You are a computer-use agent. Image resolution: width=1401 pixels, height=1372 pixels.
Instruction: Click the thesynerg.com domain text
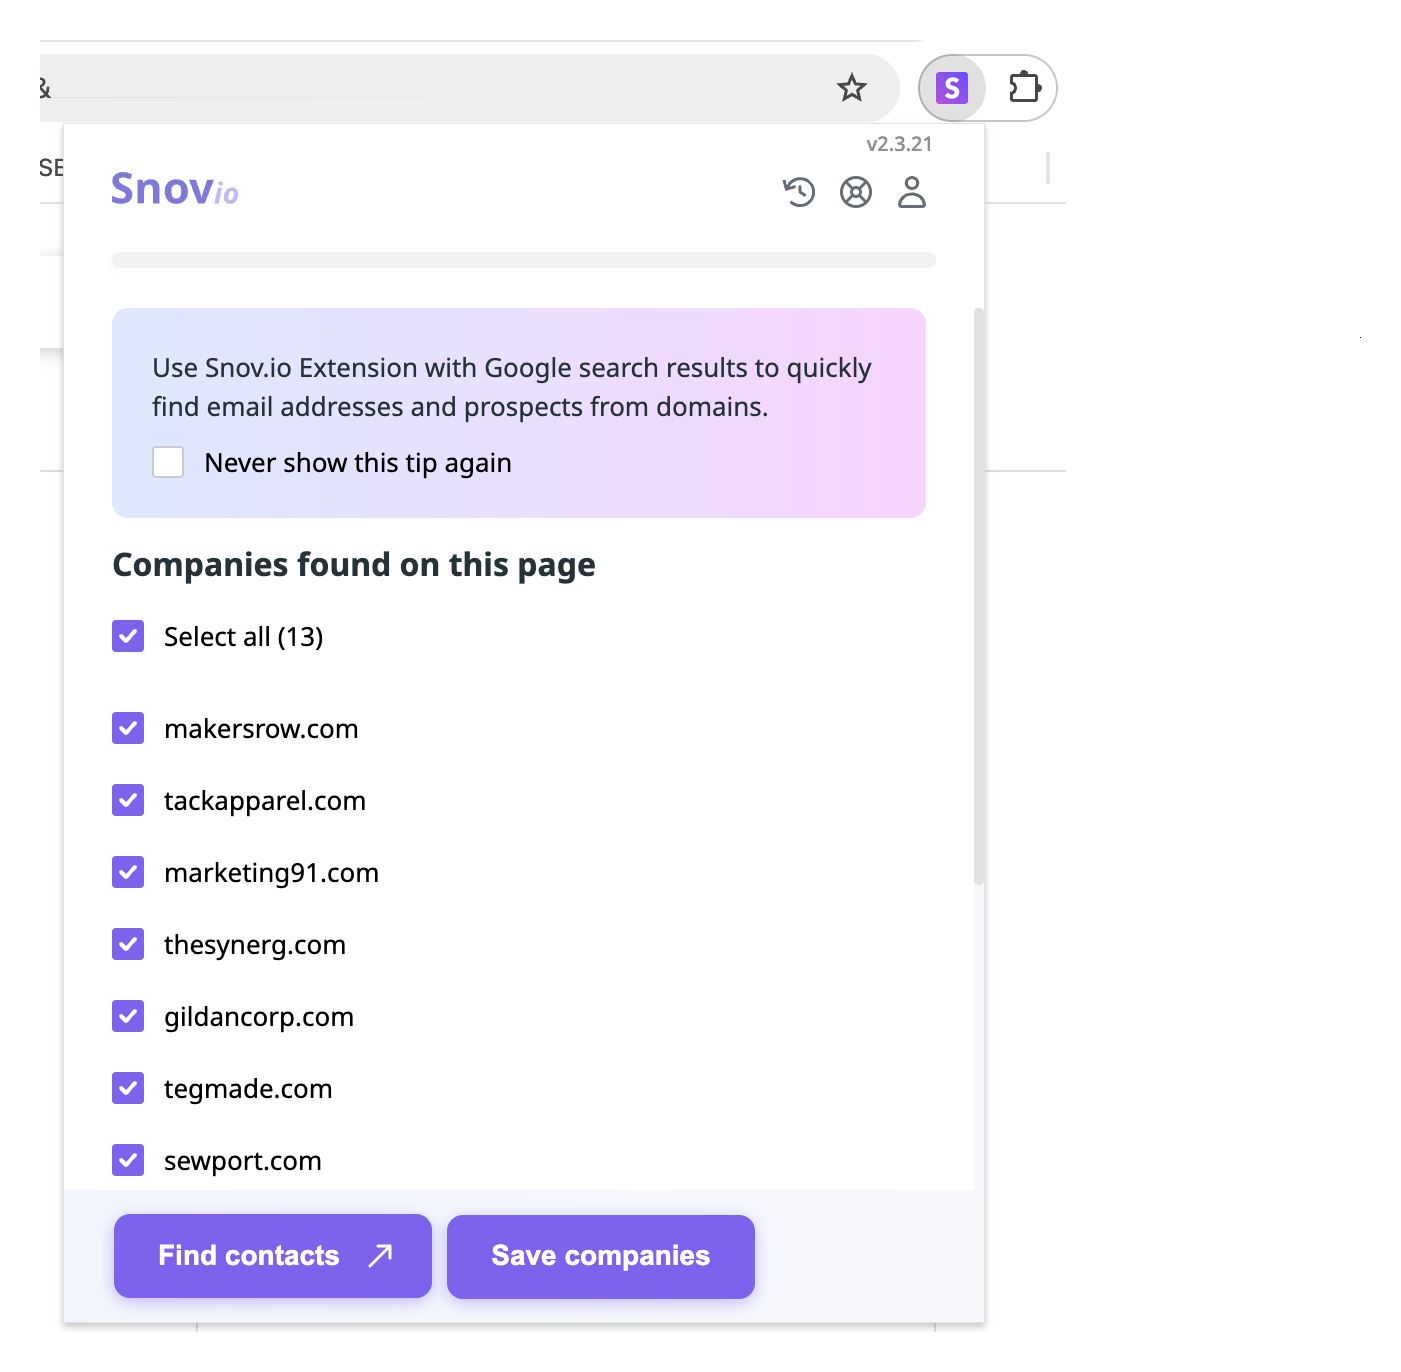click(x=255, y=945)
